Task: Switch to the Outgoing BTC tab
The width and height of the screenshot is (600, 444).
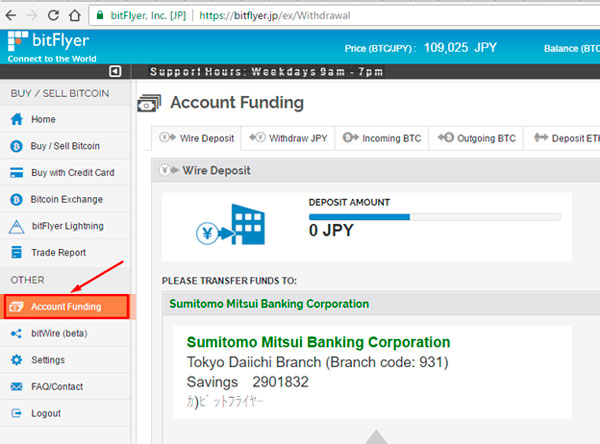Action: pyautogui.click(x=476, y=138)
